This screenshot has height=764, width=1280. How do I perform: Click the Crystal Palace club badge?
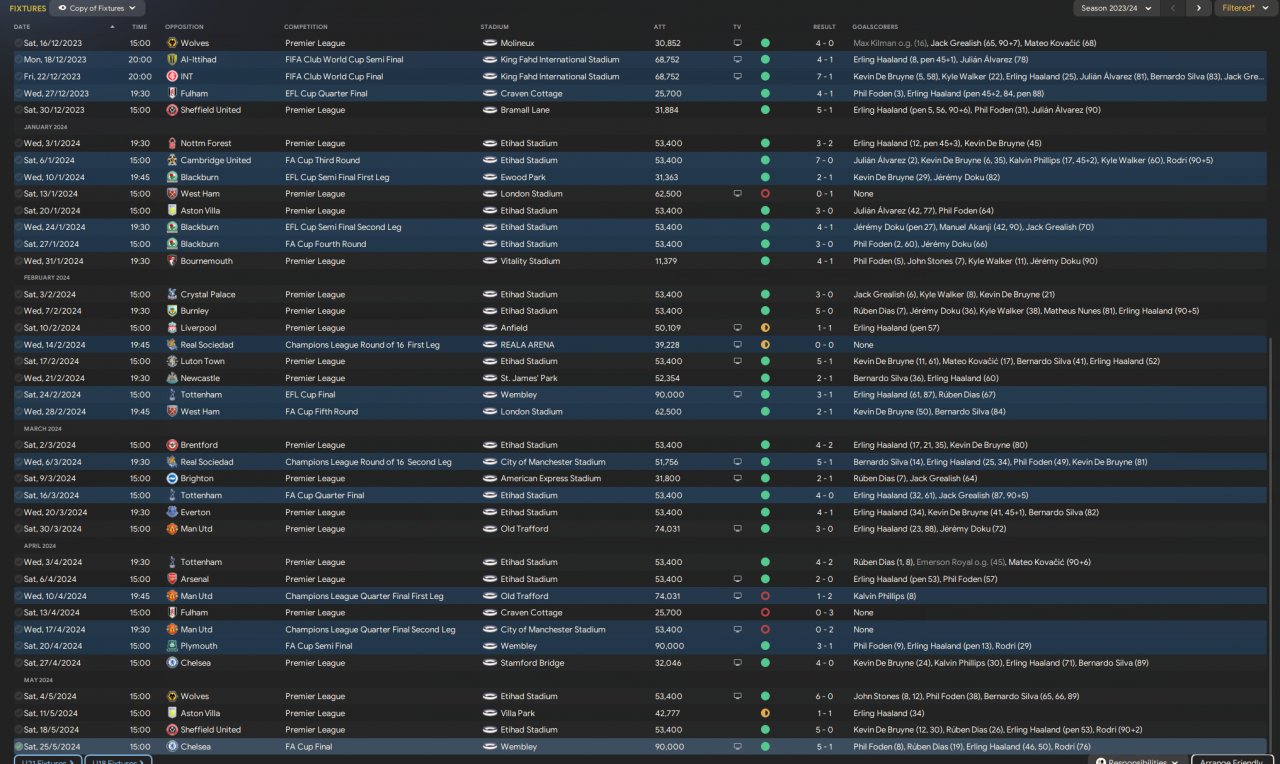tap(172, 295)
